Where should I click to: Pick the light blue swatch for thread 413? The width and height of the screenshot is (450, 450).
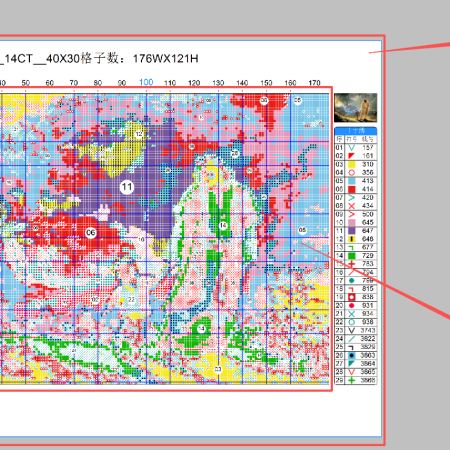[x=351, y=181]
